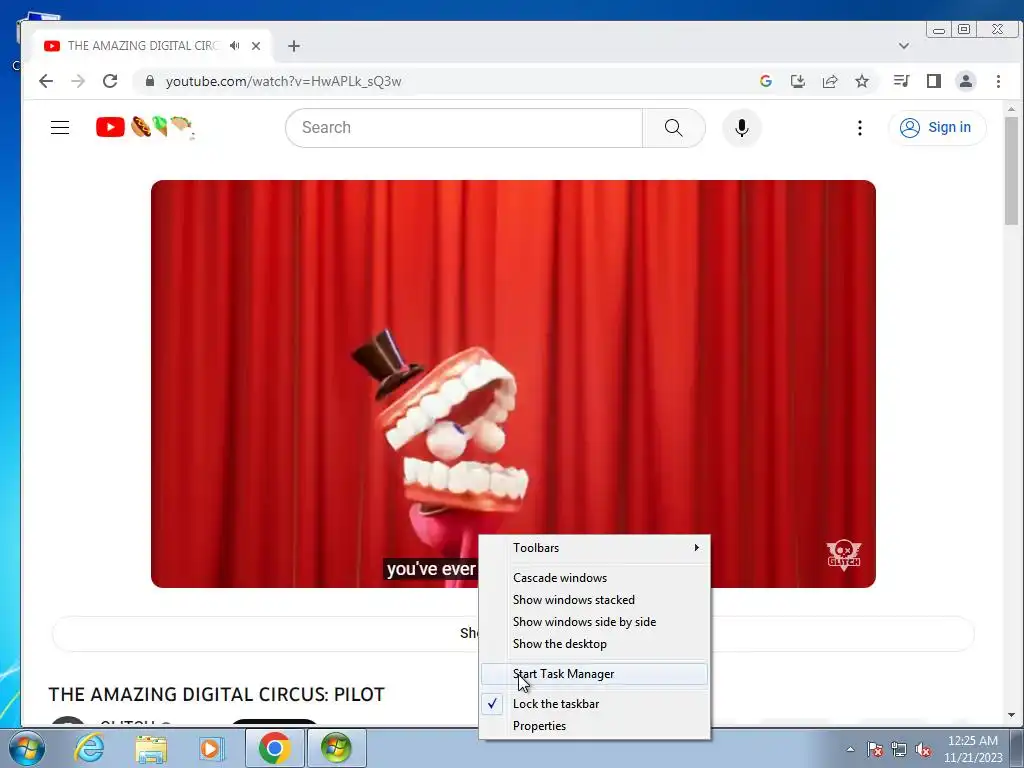Image resolution: width=1024 pixels, height=768 pixels.
Task: Open Chrome profile avatar icon
Action: point(965,81)
